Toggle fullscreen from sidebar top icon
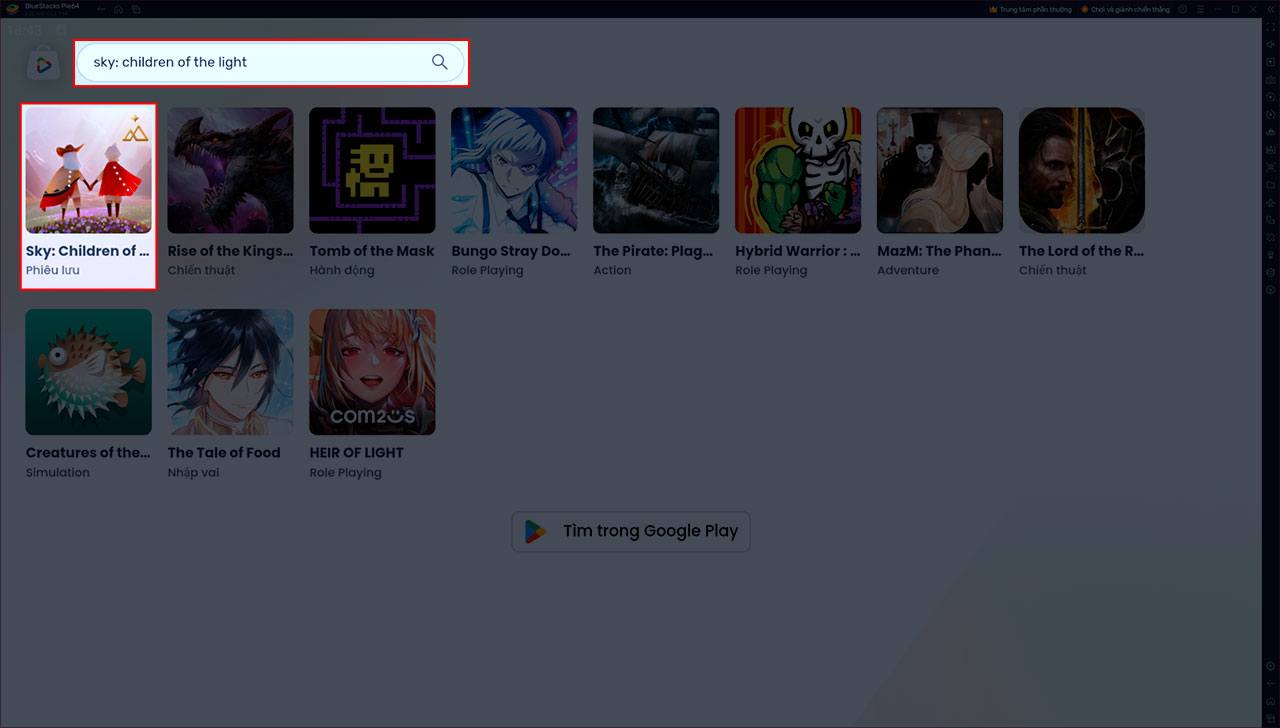This screenshot has width=1280, height=728. tap(1270, 27)
